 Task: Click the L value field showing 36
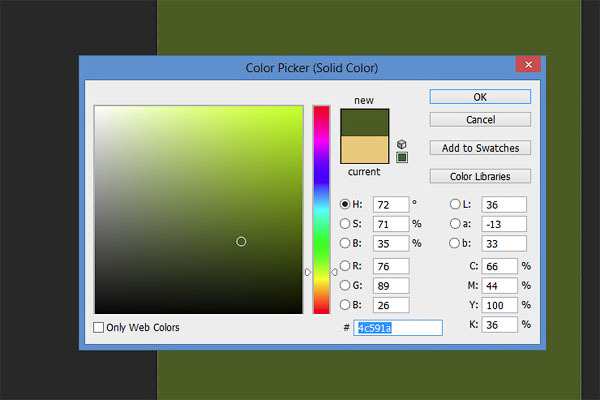[x=504, y=205]
